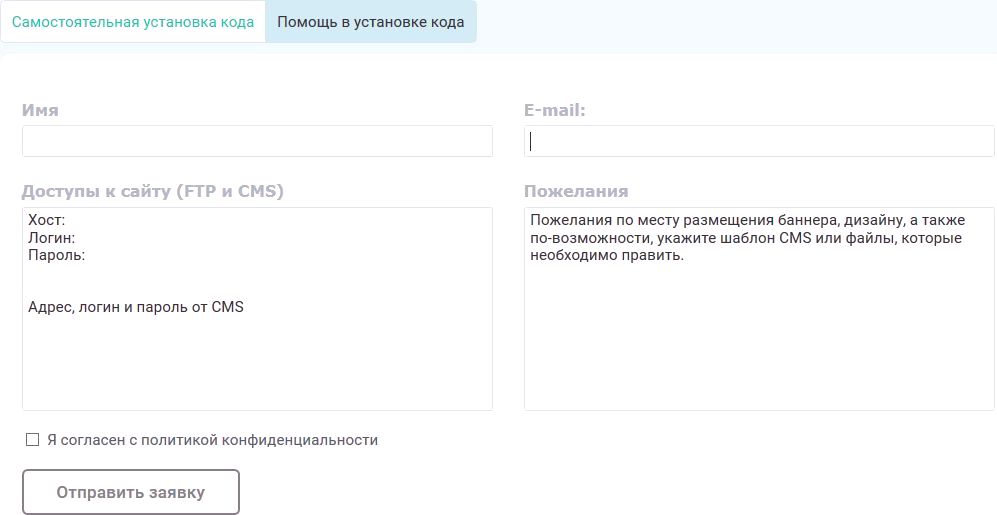Image resolution: width=997 pixels, height=515 pixels.
Task: Click the placeholder text about banner placement
Action: [746, 238]
